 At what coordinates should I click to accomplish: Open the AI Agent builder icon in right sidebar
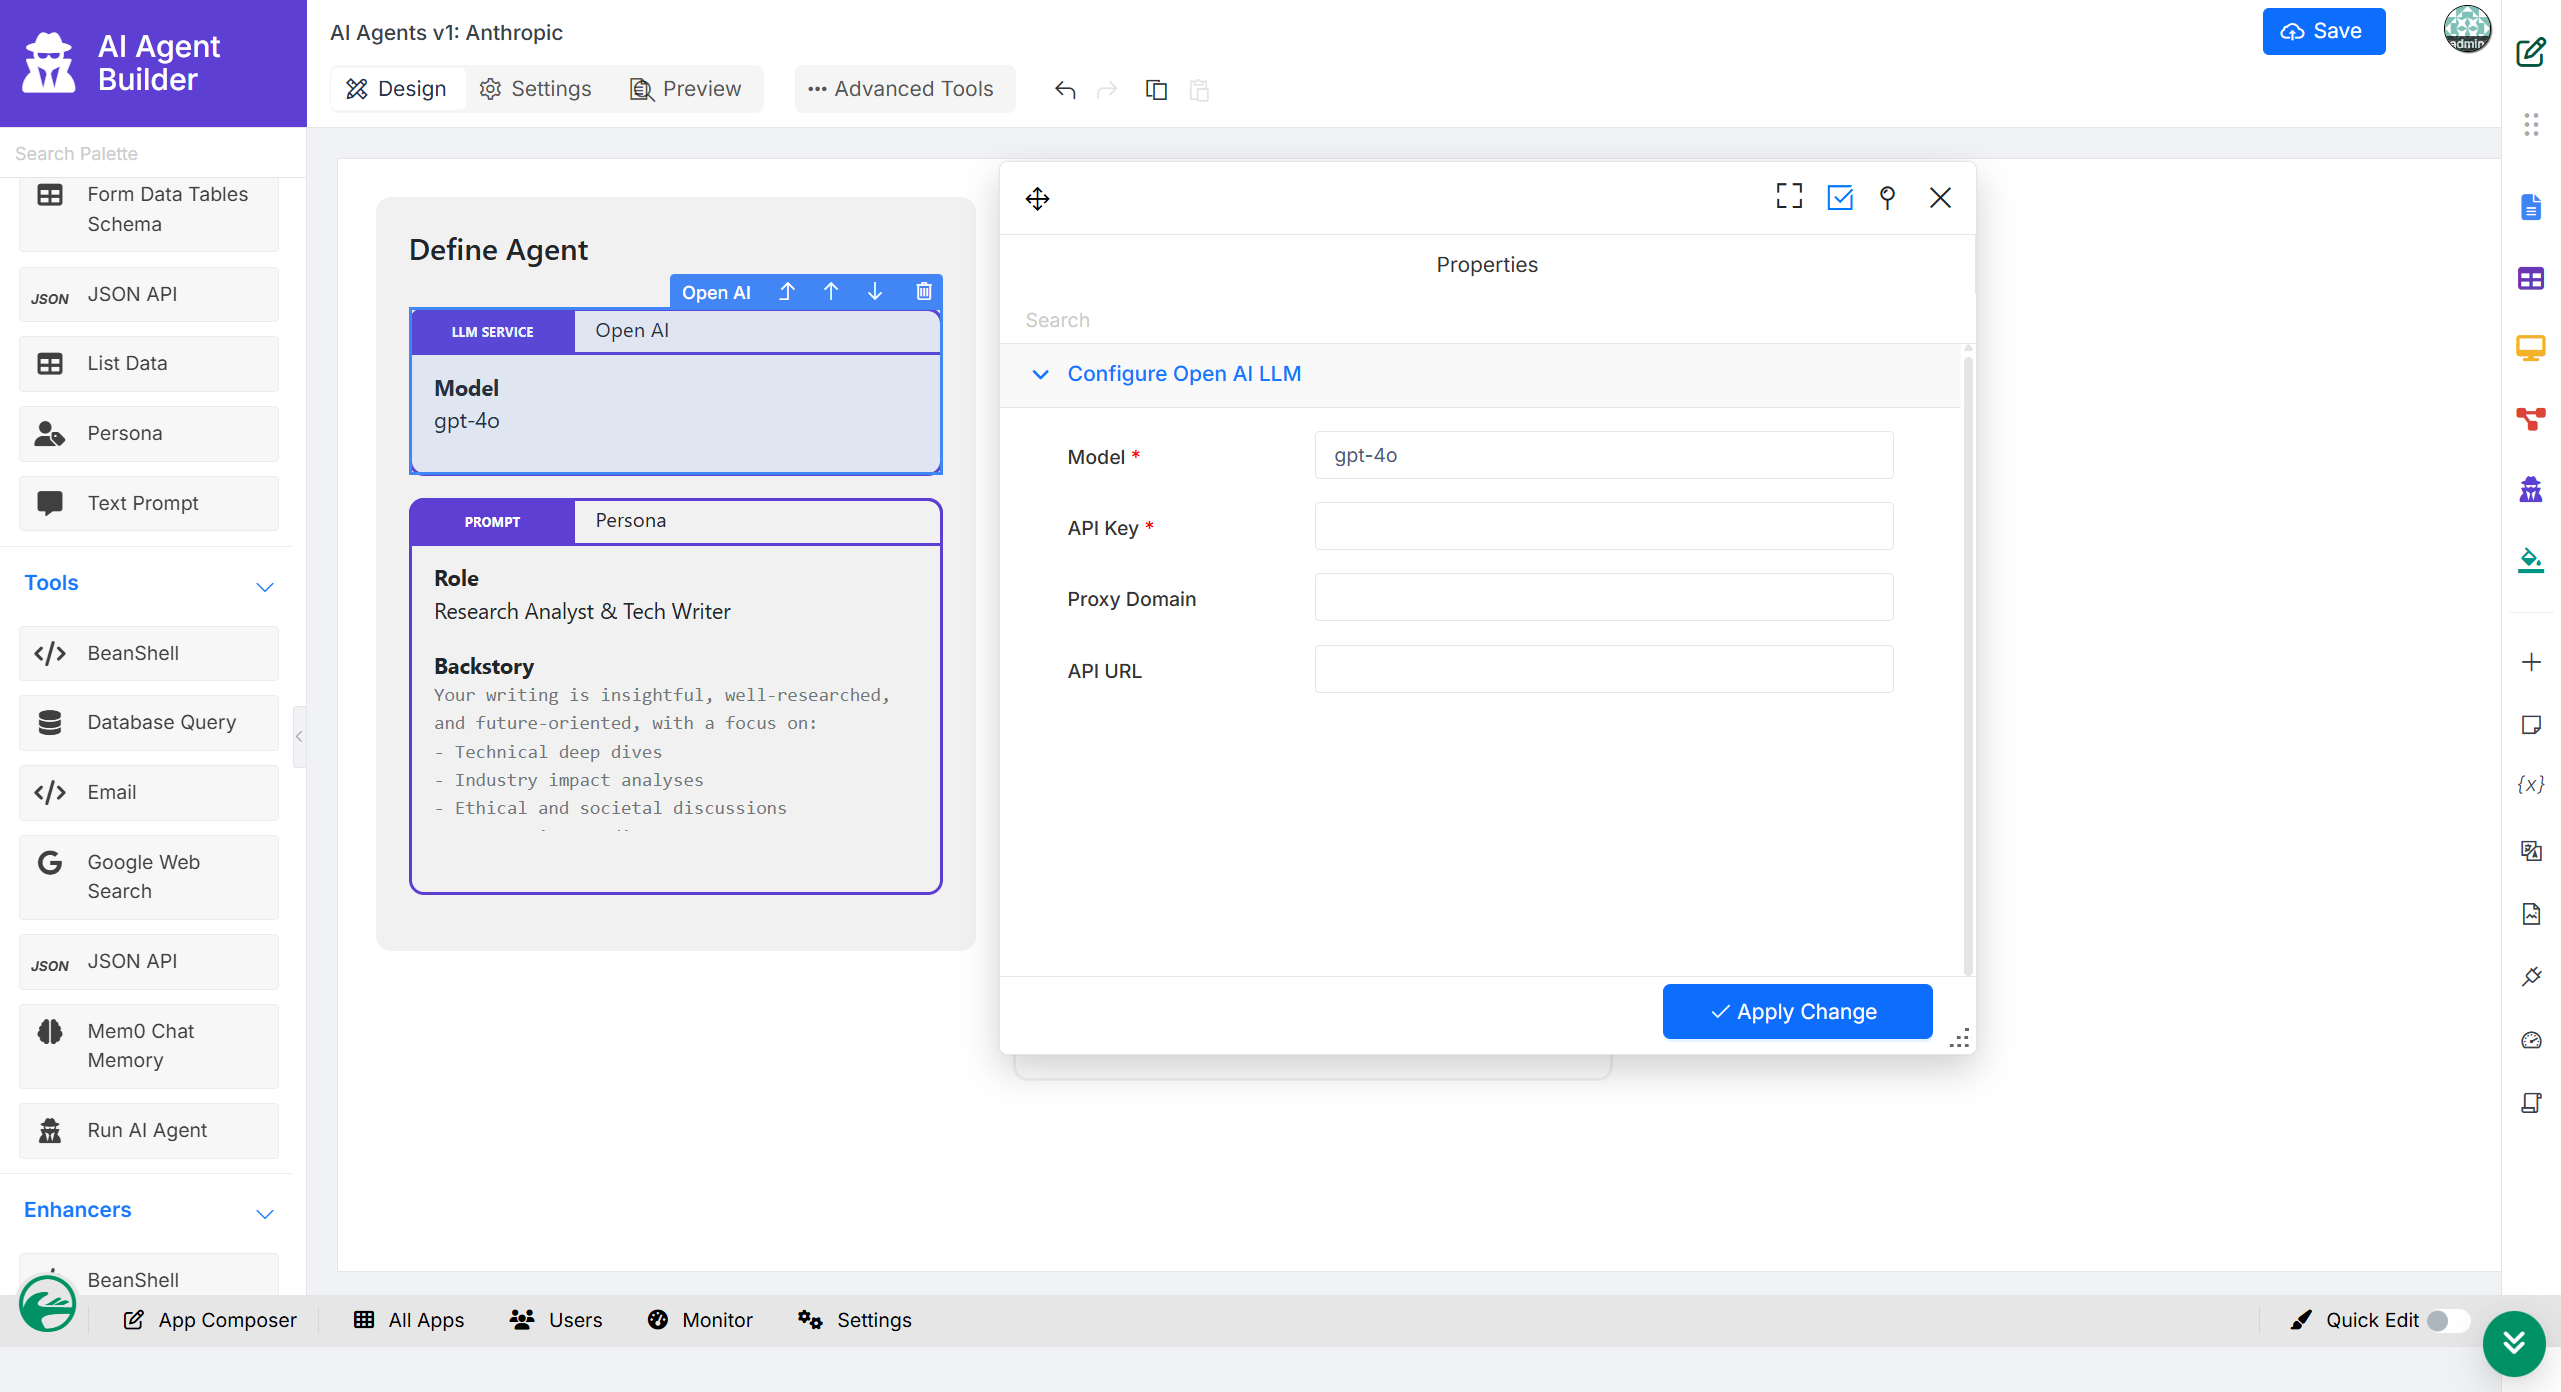pyautogui.click(x=2530, y=489)
